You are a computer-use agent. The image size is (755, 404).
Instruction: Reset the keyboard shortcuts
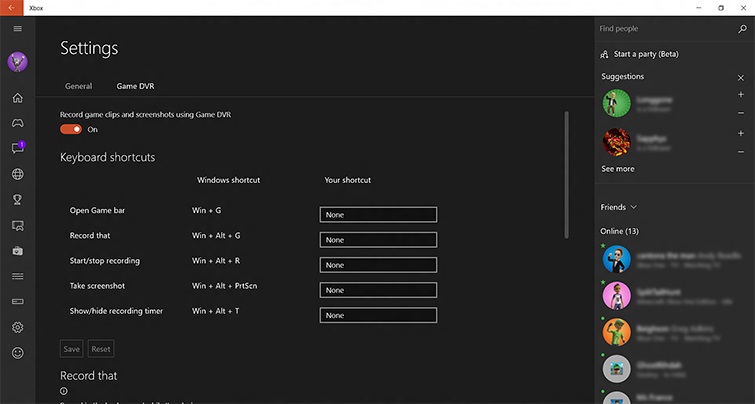click(x=101, y=349)
